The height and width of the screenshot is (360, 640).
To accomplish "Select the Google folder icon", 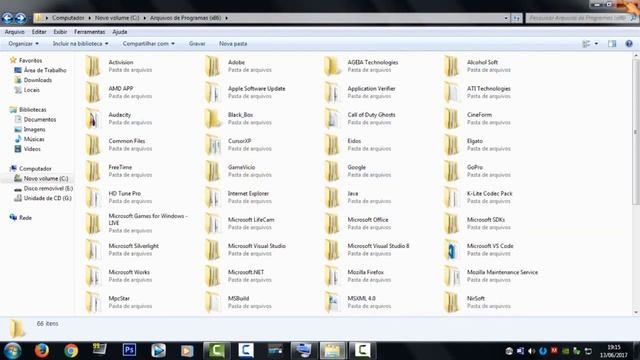I will (332, 171).
